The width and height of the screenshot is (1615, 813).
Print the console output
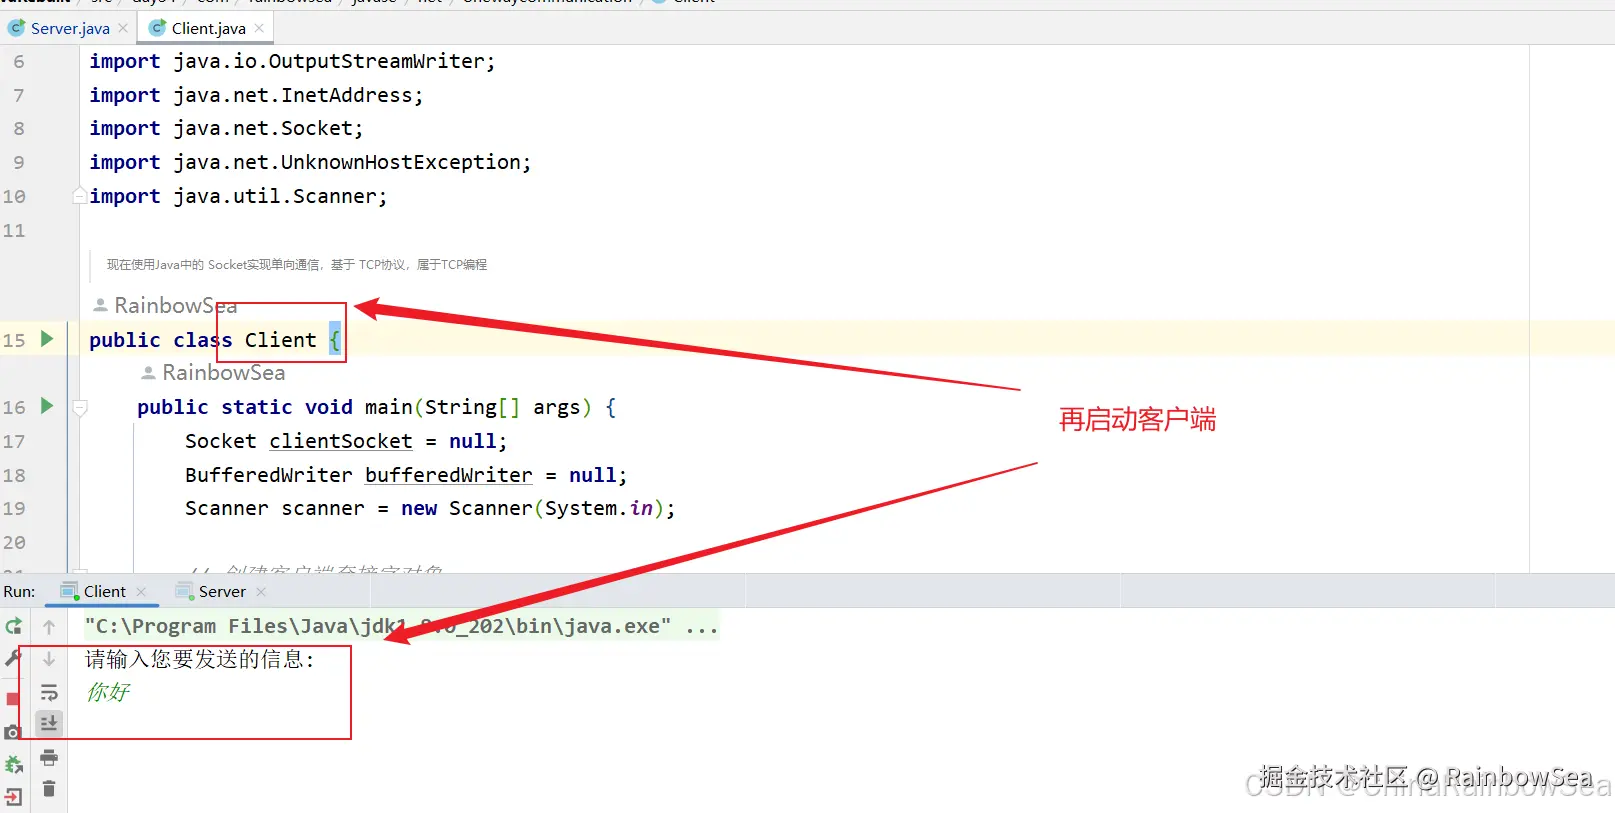[49, 758]
